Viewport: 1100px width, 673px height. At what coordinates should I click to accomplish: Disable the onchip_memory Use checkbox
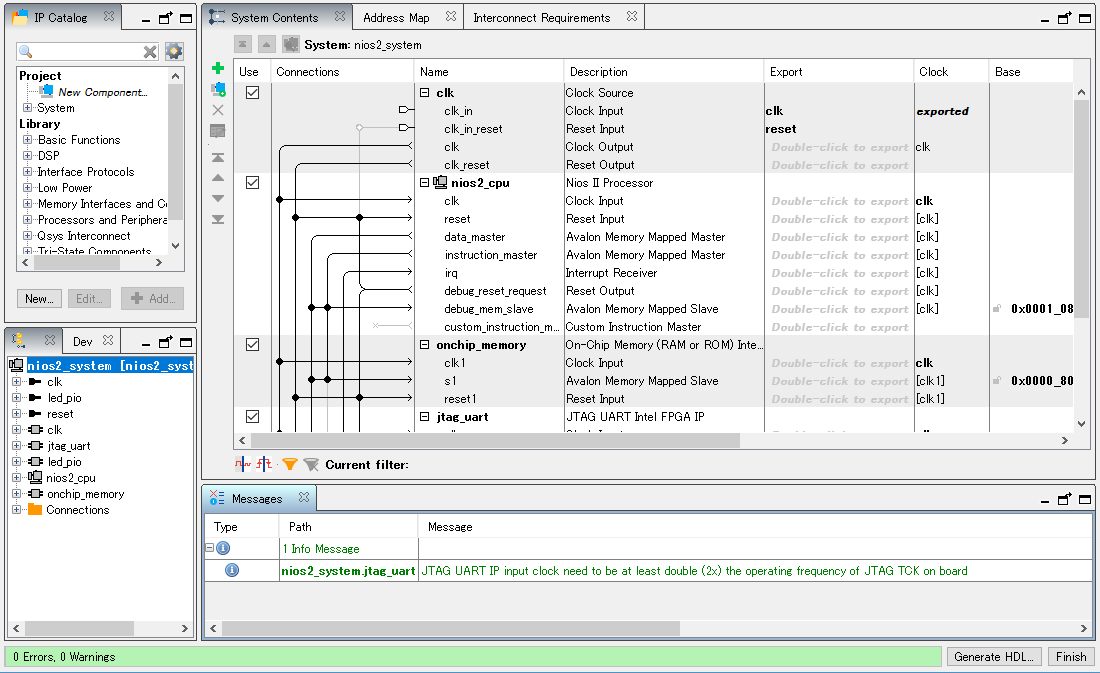tap(252, 345)
